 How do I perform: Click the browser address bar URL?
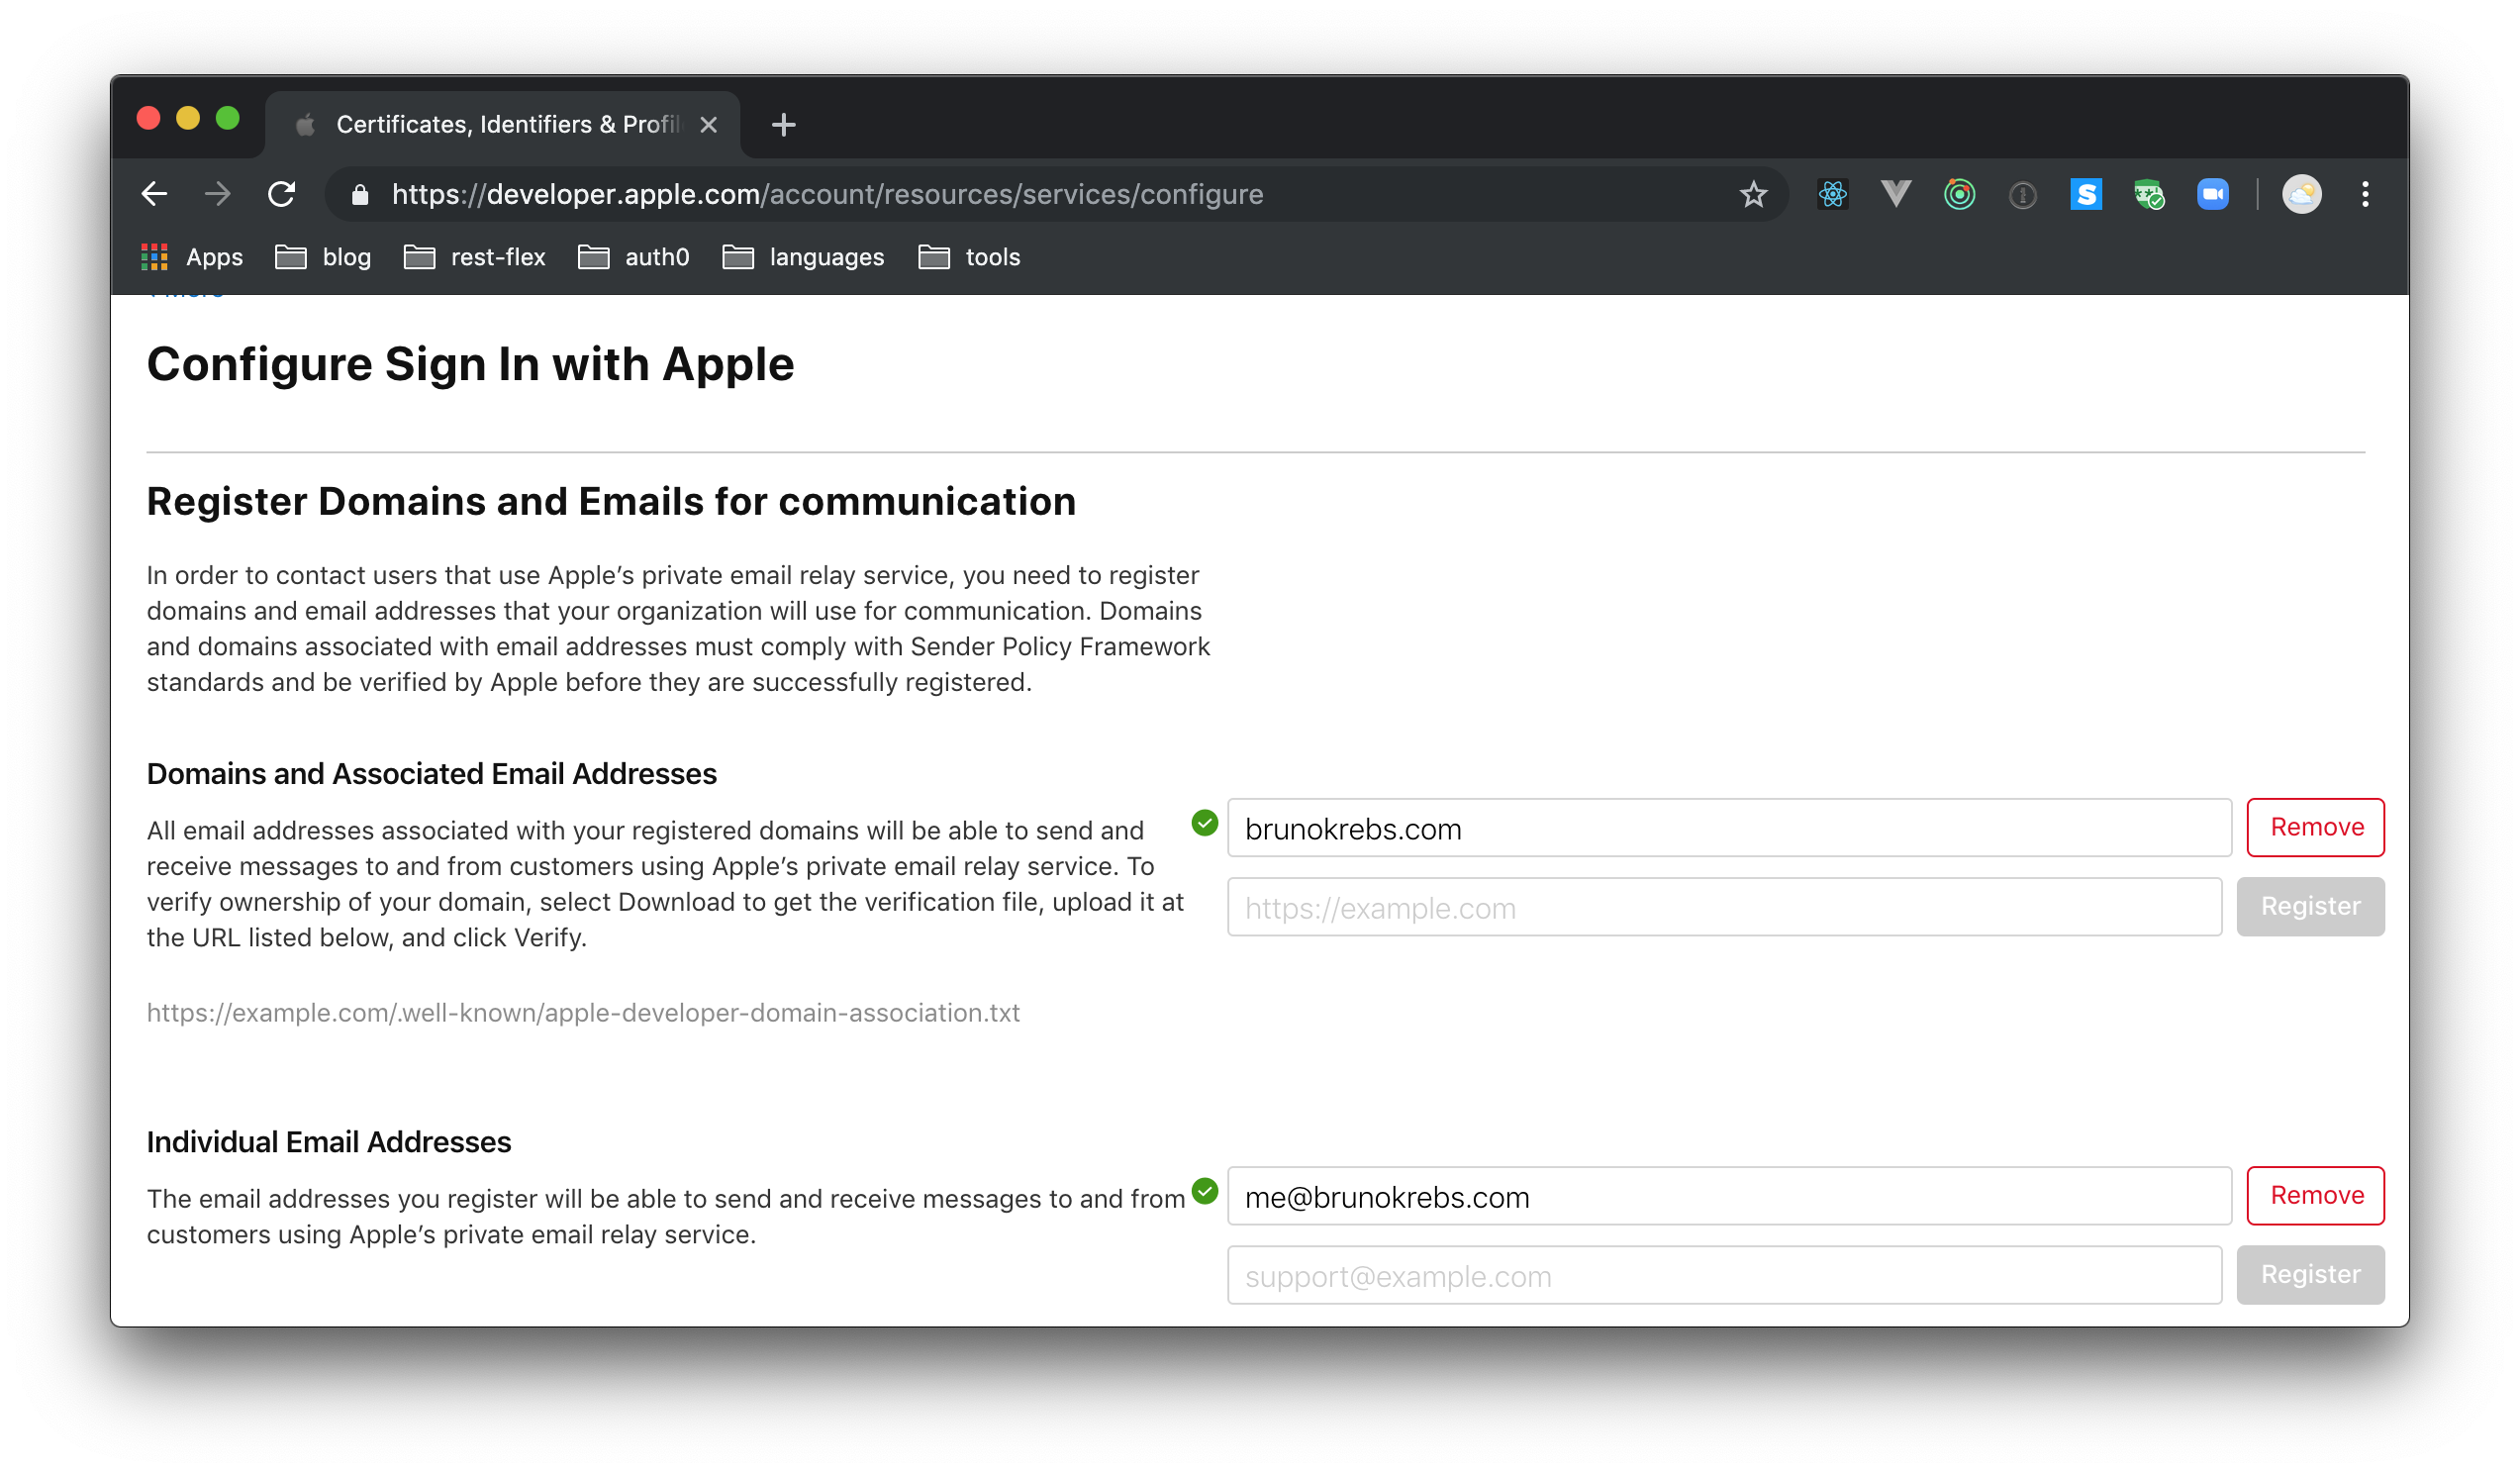pos(827,194)
